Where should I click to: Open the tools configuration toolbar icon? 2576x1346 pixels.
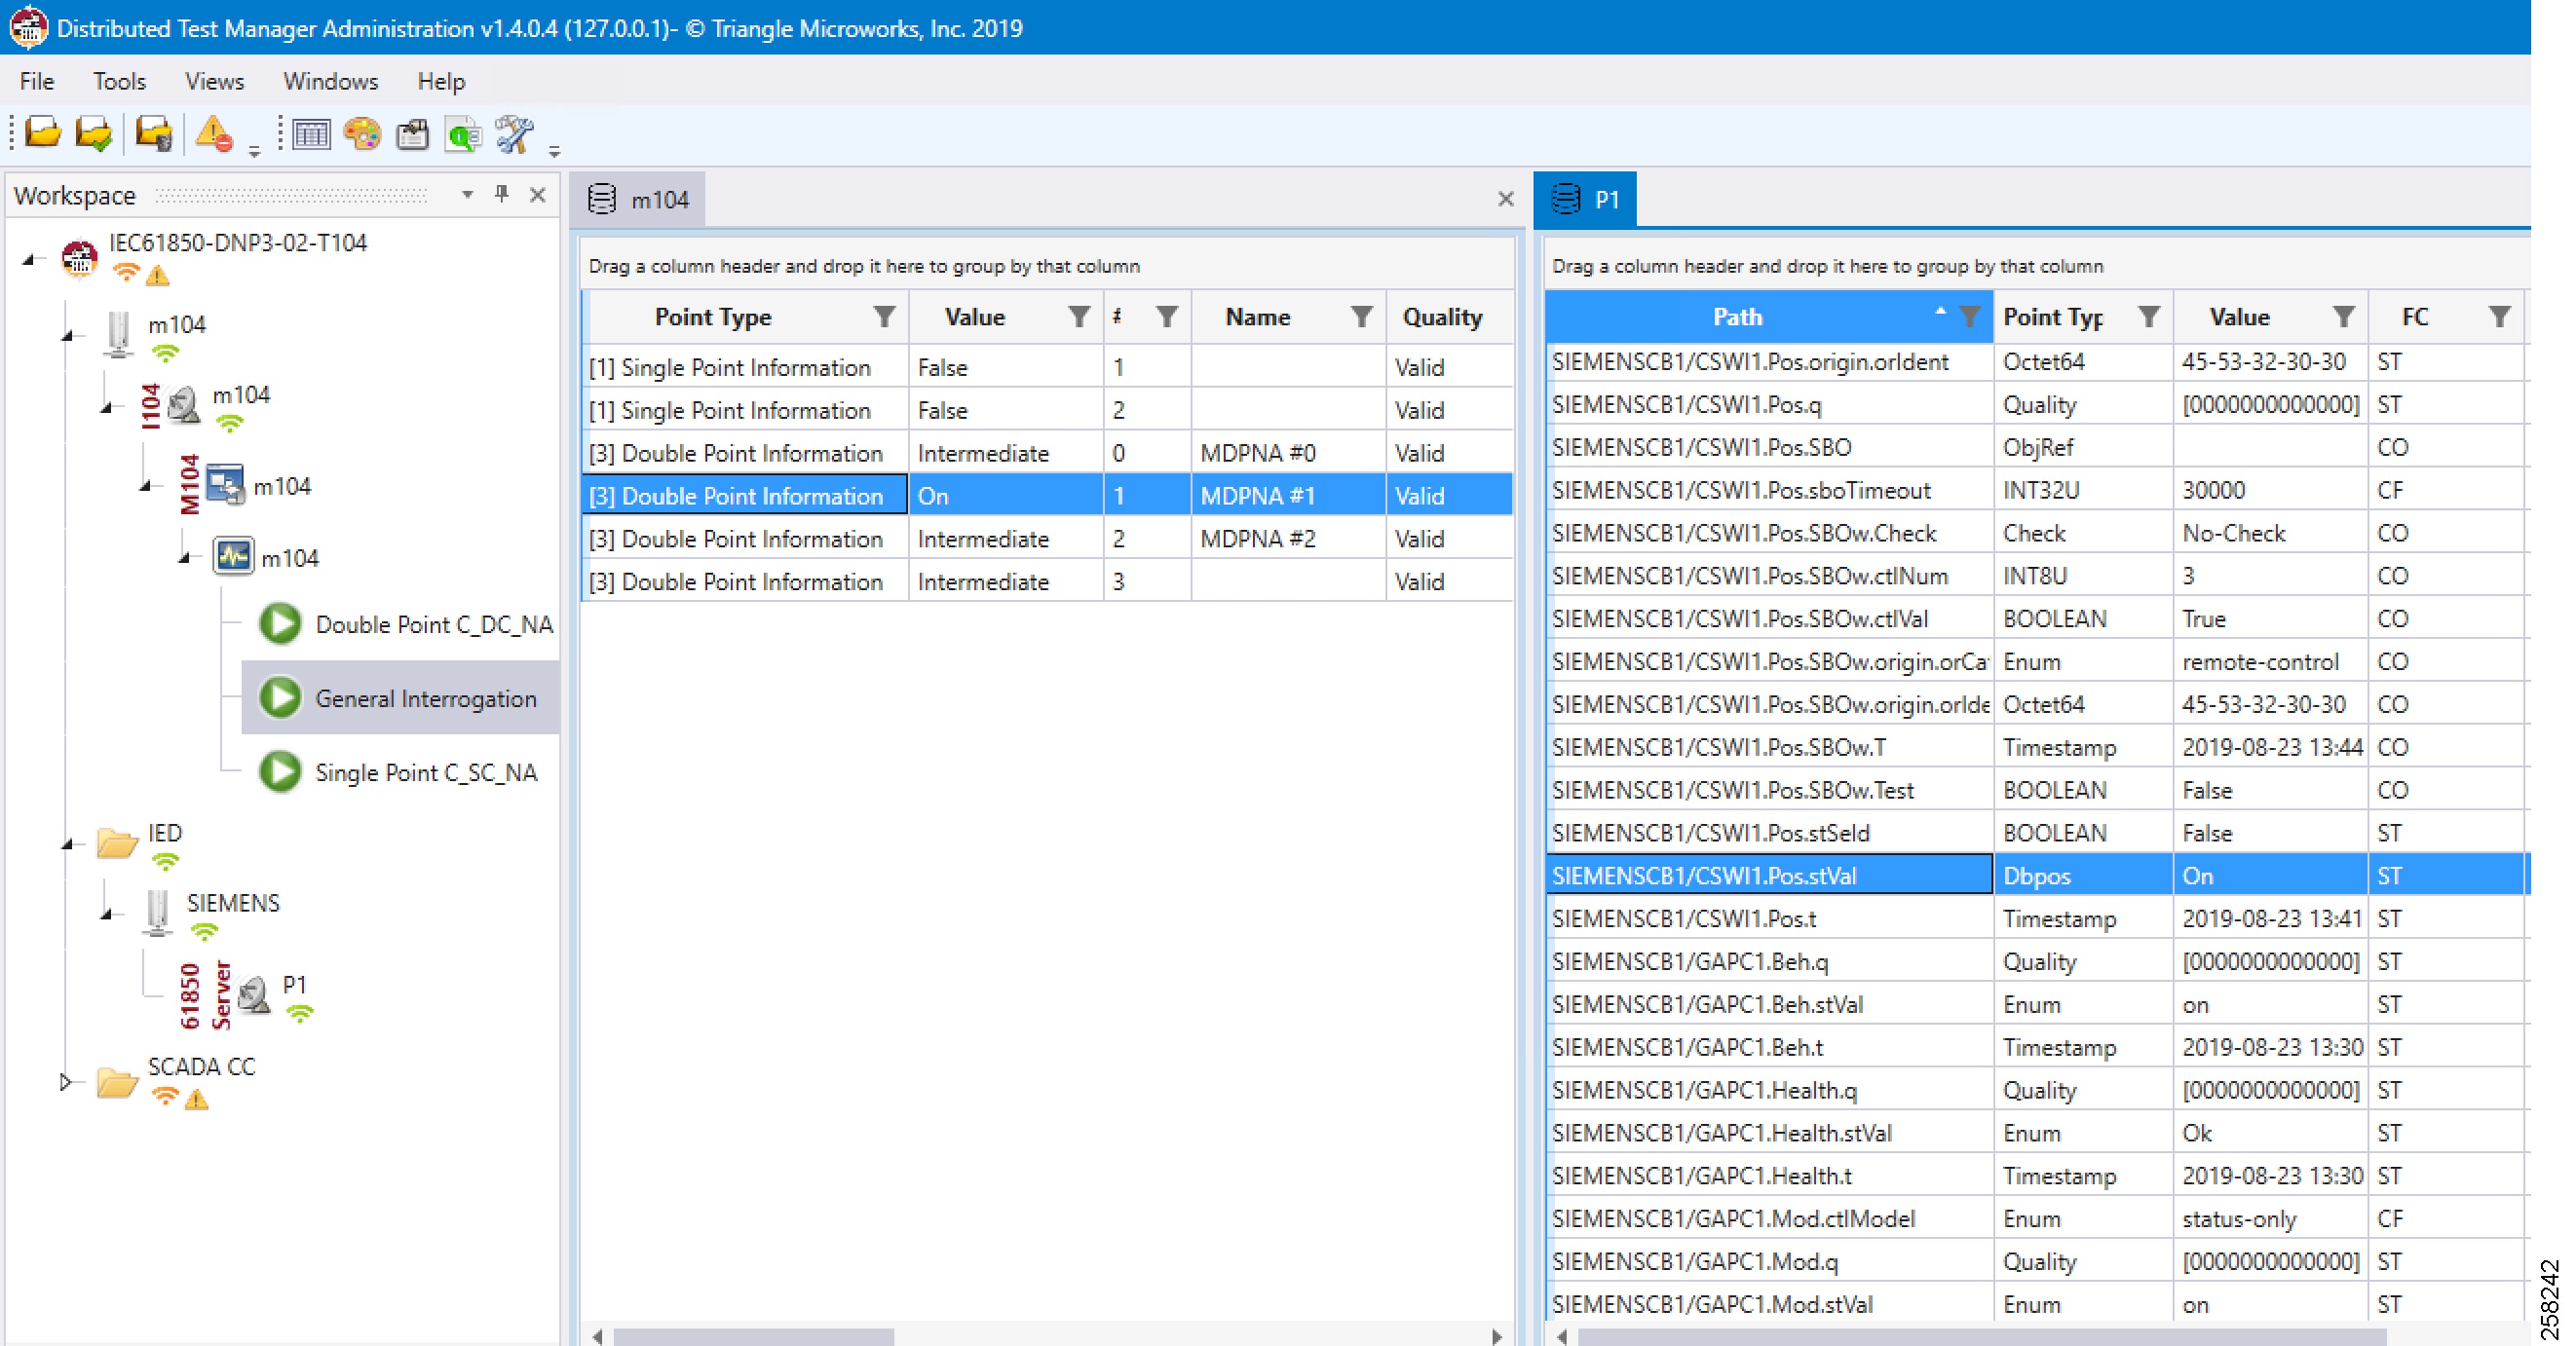coord(513,133)
